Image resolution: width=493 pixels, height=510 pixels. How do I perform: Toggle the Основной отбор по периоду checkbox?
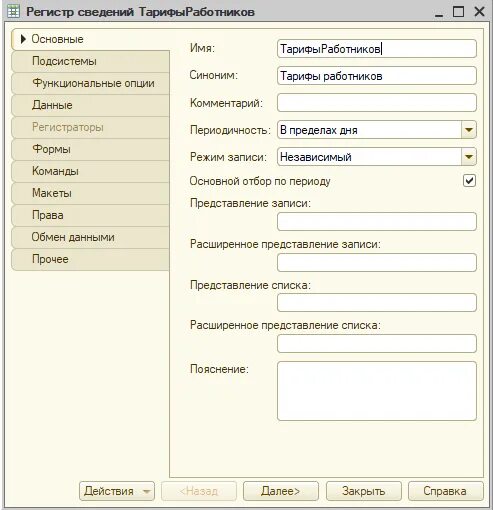(469, 181)
